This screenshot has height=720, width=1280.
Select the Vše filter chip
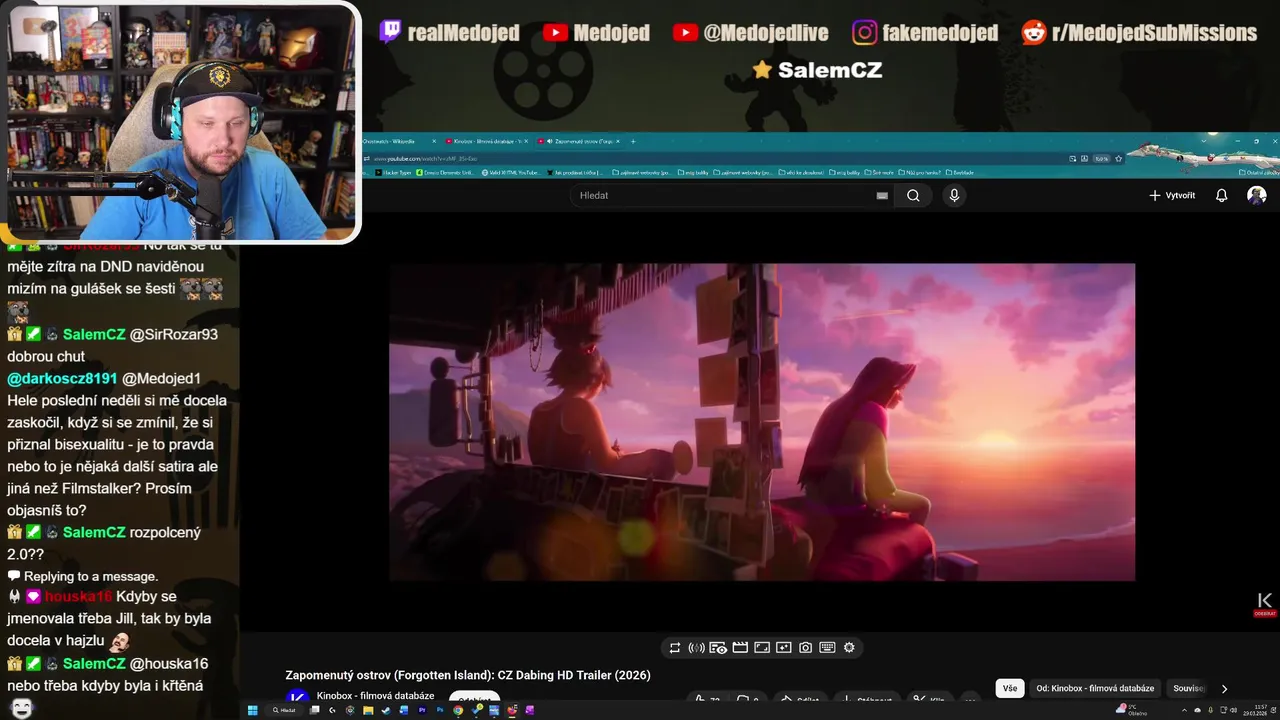click(x=1010, y=688)
